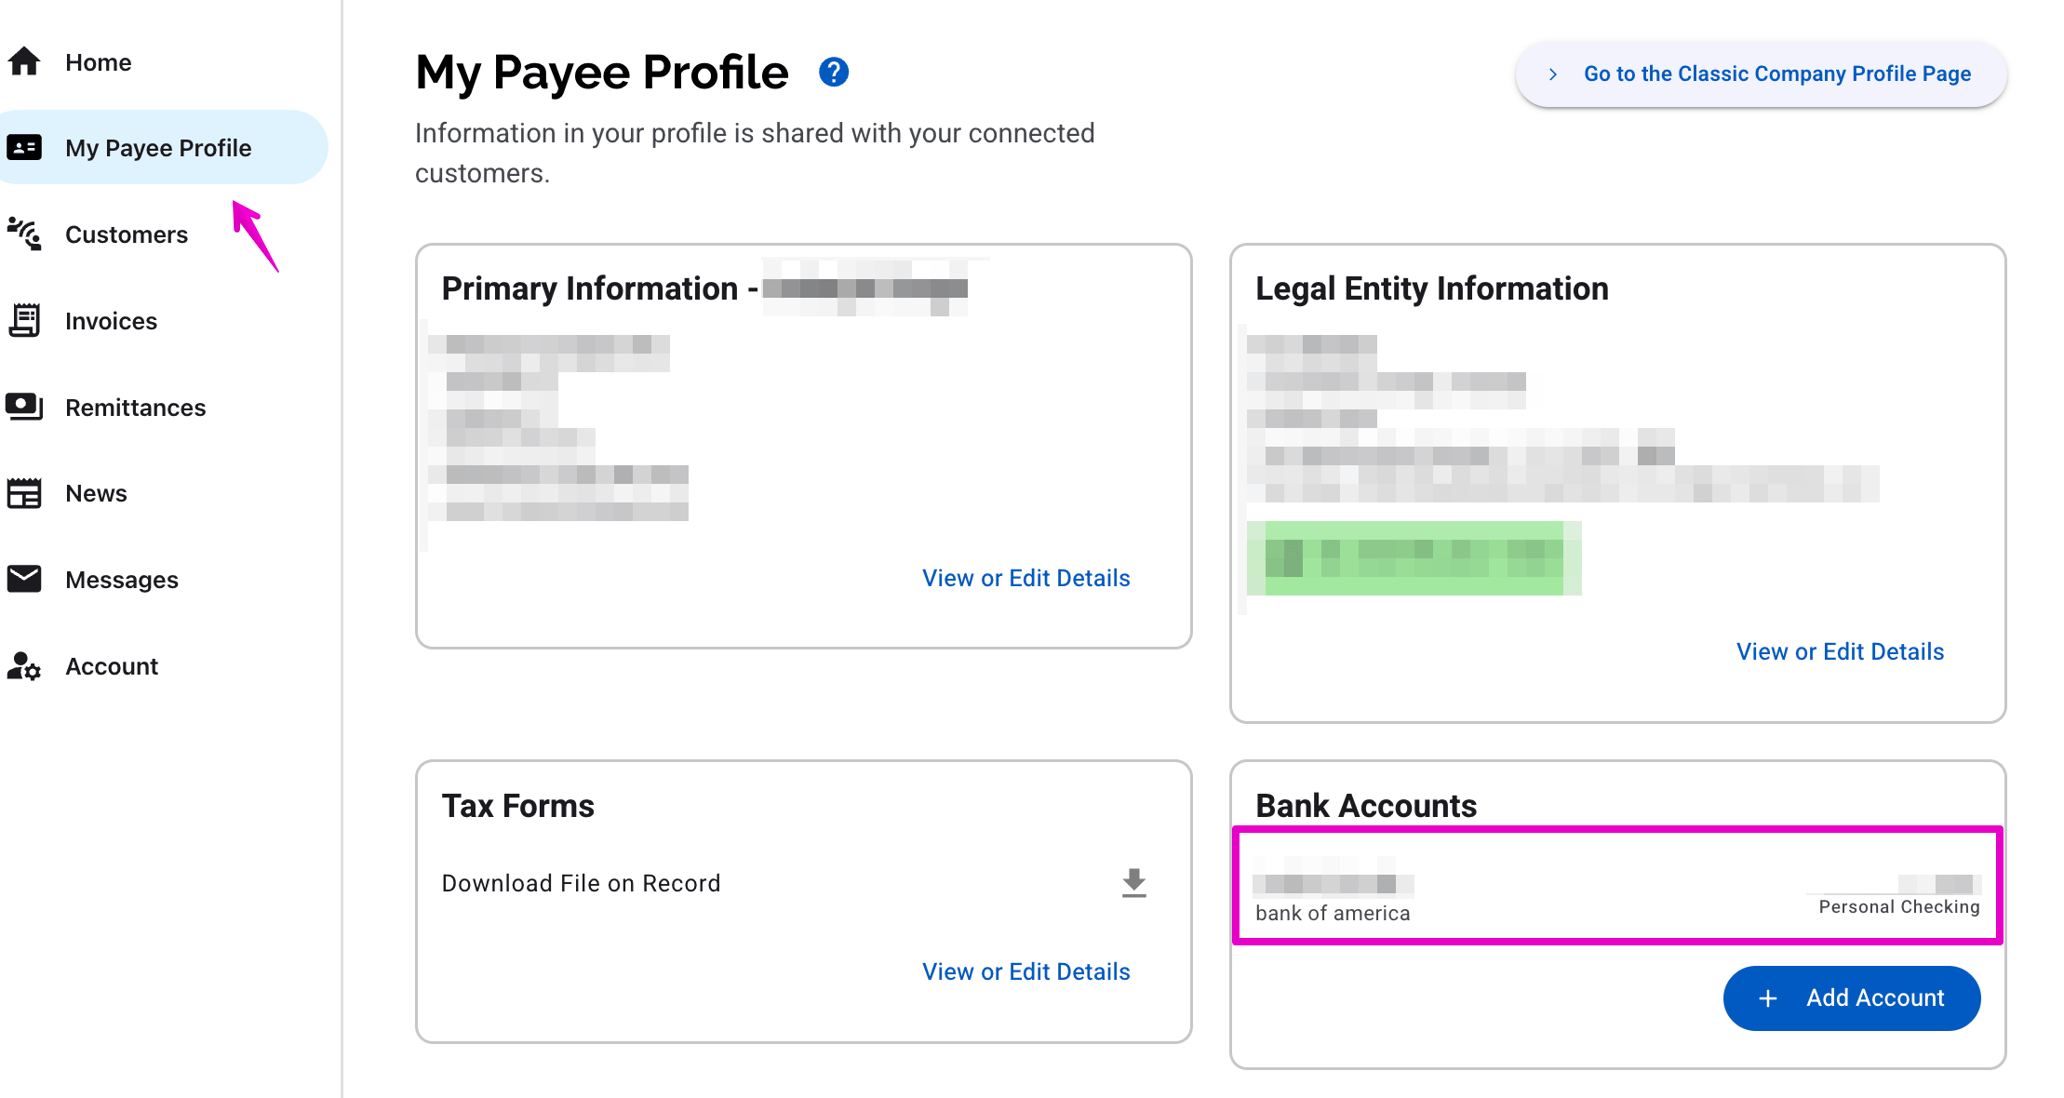This screenshot has height=1098, width=2064.
Task: Click the Add Account button
Action: pos(1851,998)
